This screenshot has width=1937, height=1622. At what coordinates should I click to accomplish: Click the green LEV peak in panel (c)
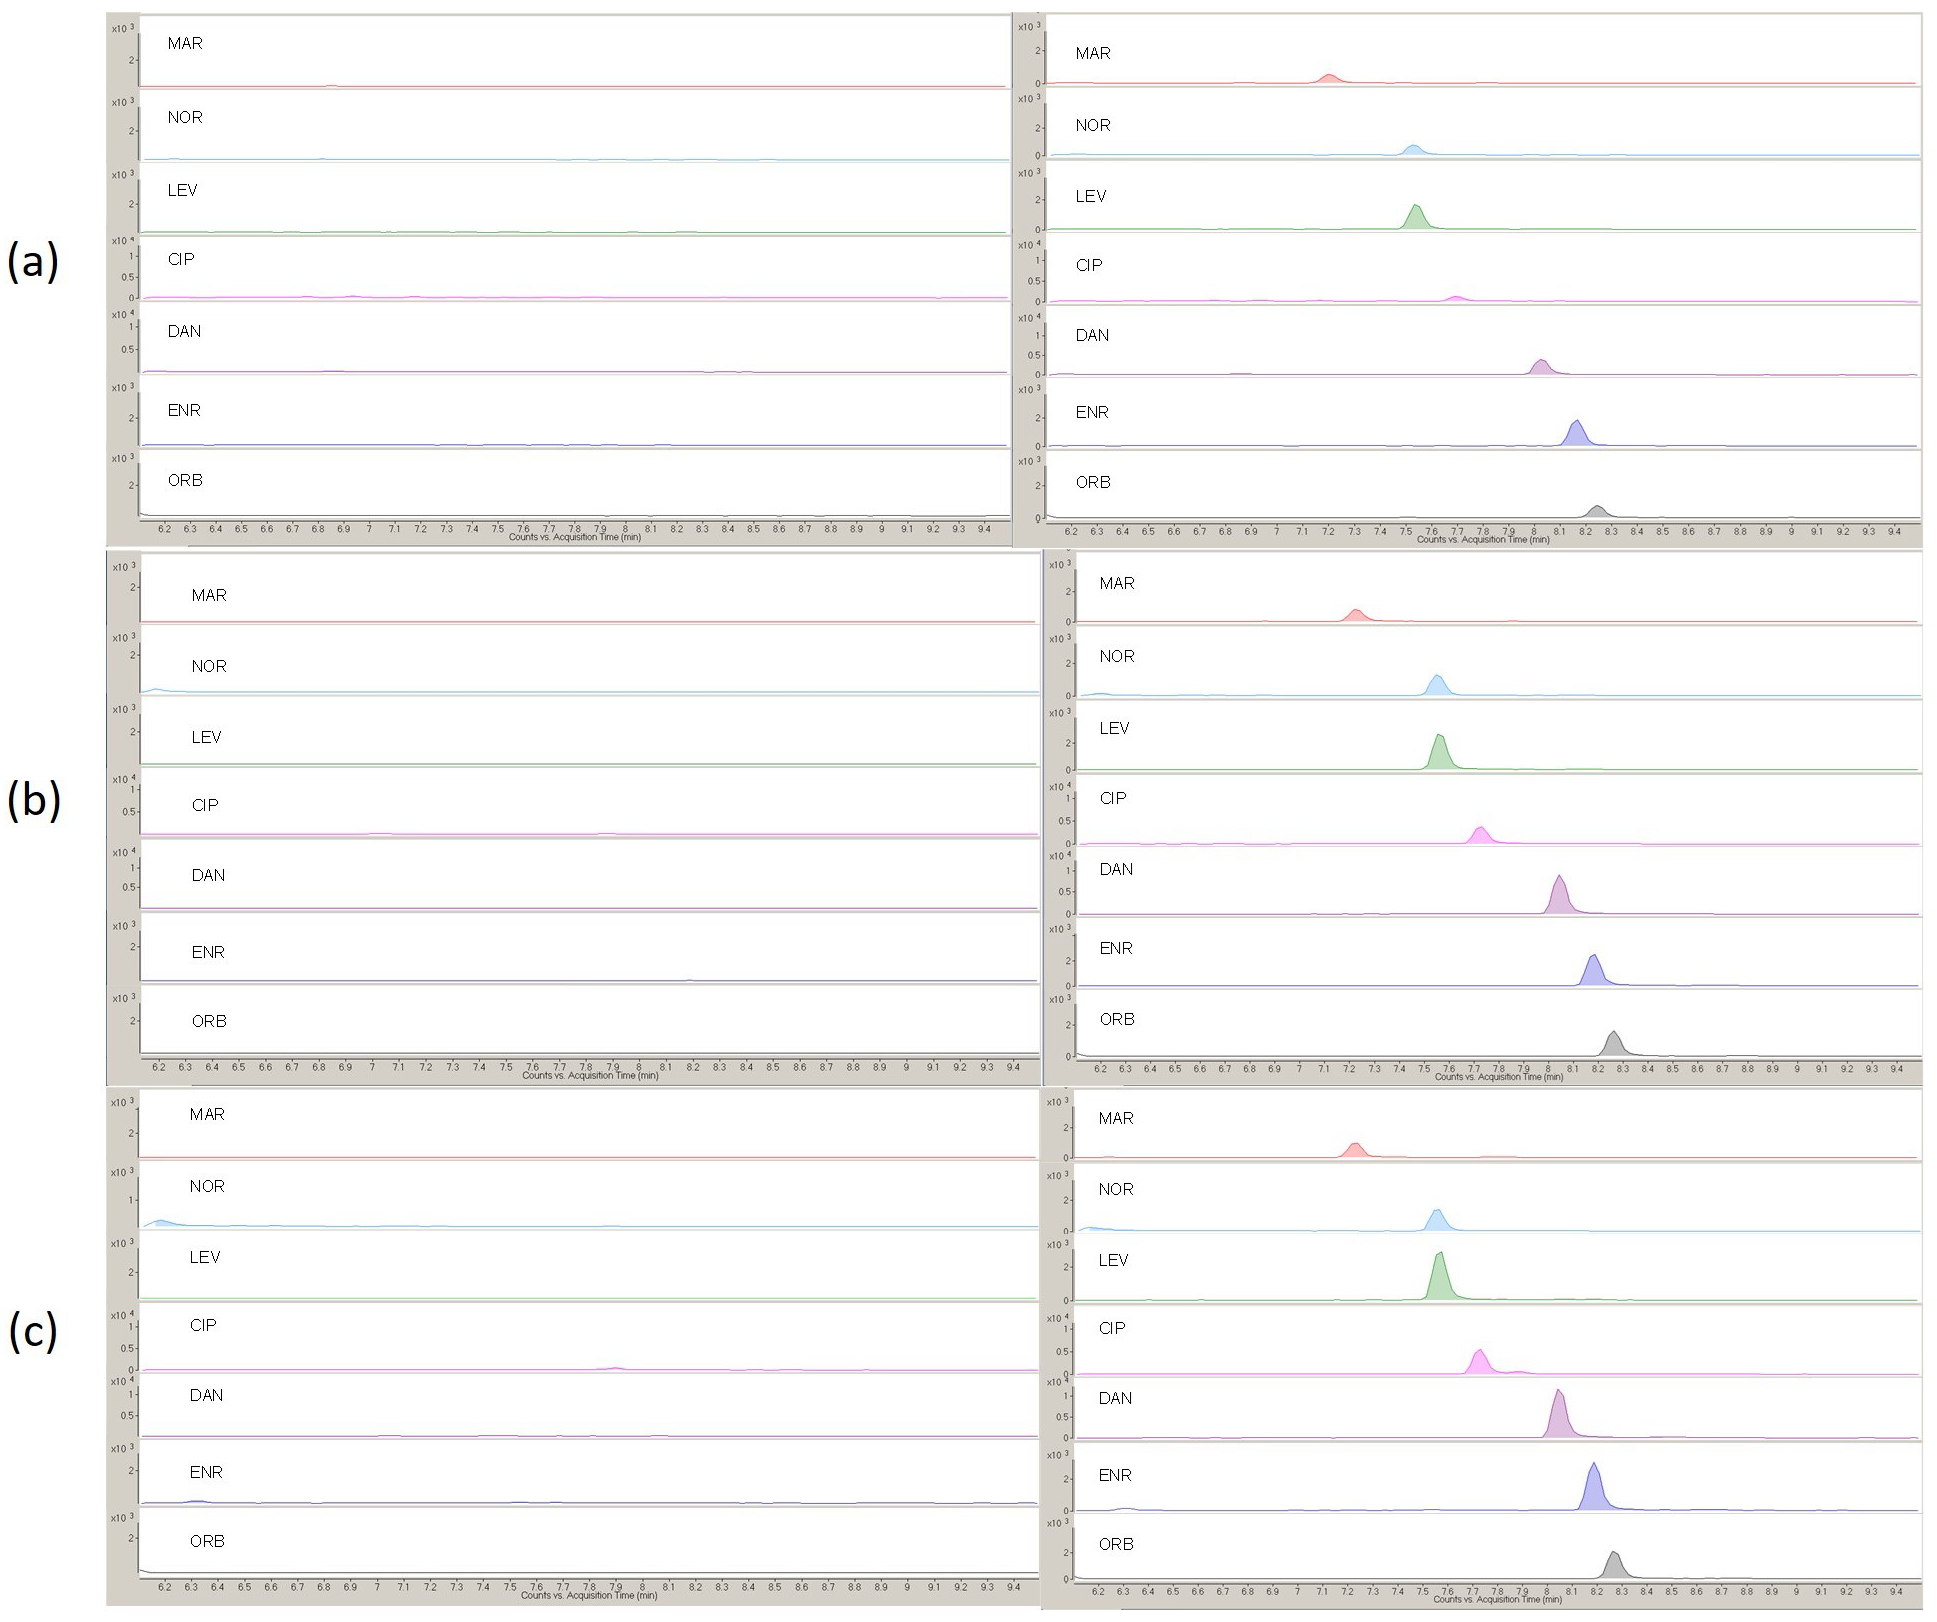click(x=1439, y=1279)
